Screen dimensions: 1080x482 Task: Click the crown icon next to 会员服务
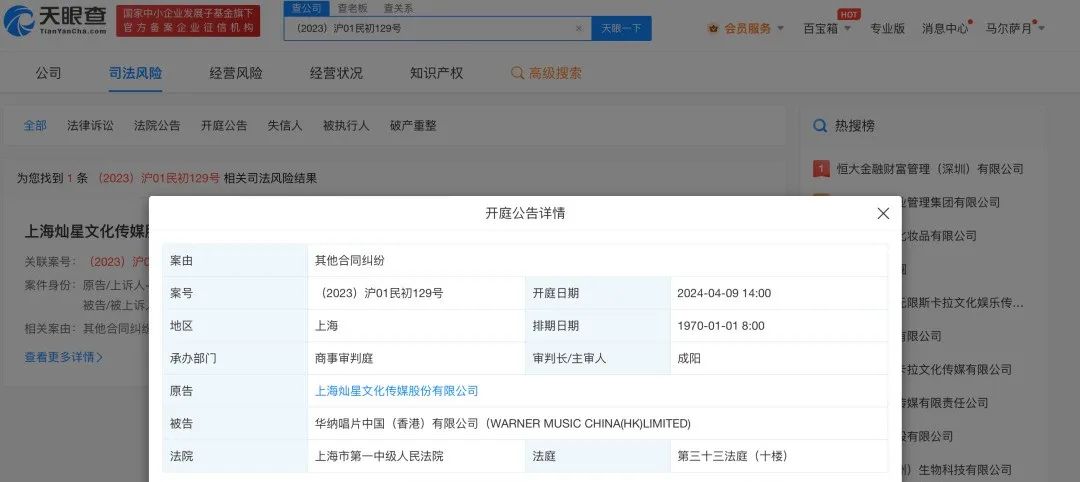(x=713, y=29)
